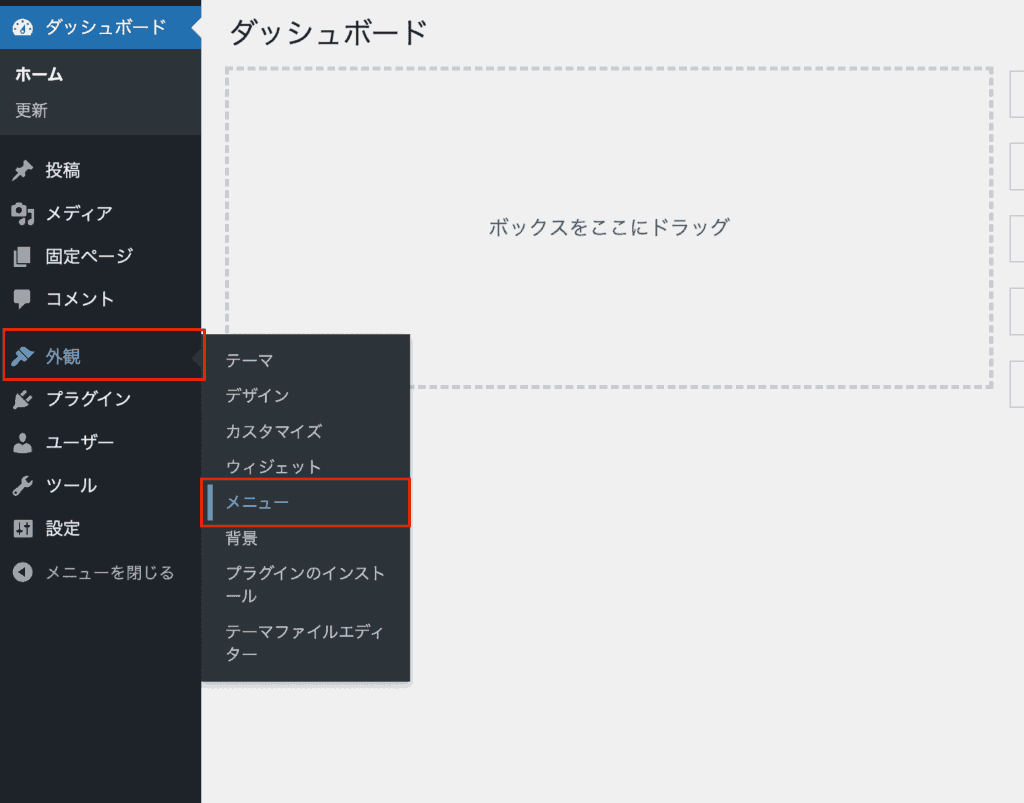The width and height of the screenshot is (1024, 803).
Task: Open テーマファイルエディター from the submenu
Action: [x=304, y=643]
